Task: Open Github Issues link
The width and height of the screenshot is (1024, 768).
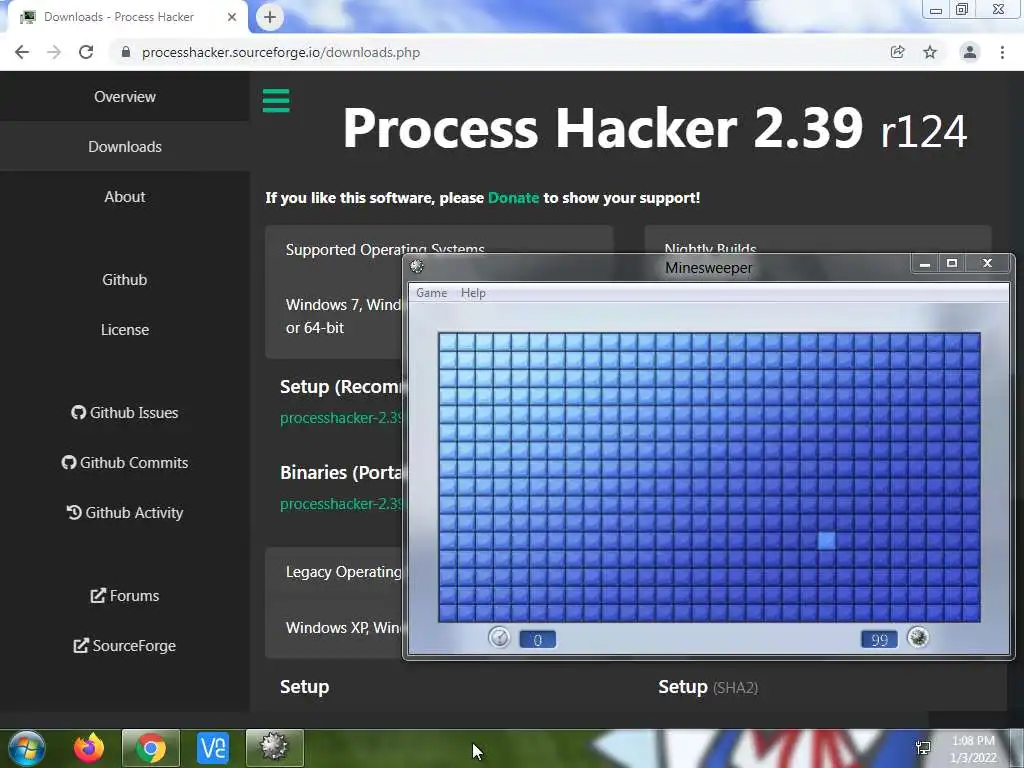Action: click(x=125, y=413)
